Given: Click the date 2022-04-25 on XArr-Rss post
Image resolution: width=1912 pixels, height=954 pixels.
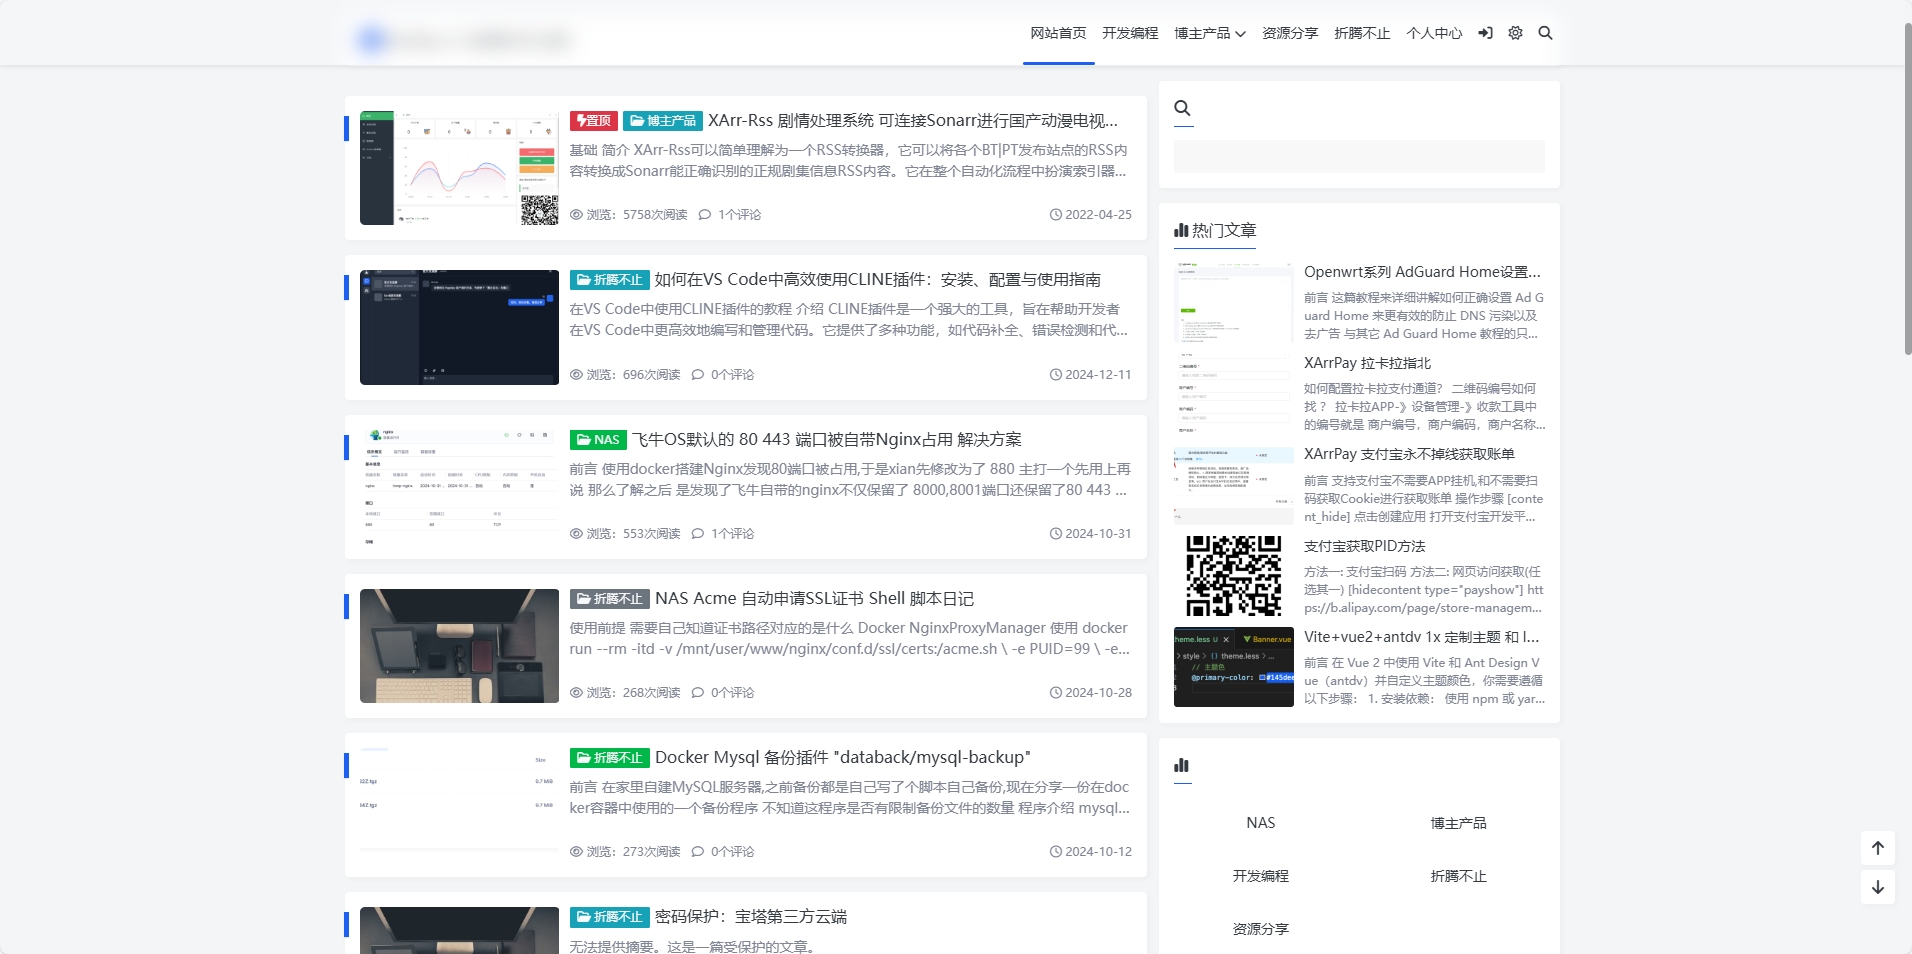Looking at the screenshot, I should coord(1091,215).
